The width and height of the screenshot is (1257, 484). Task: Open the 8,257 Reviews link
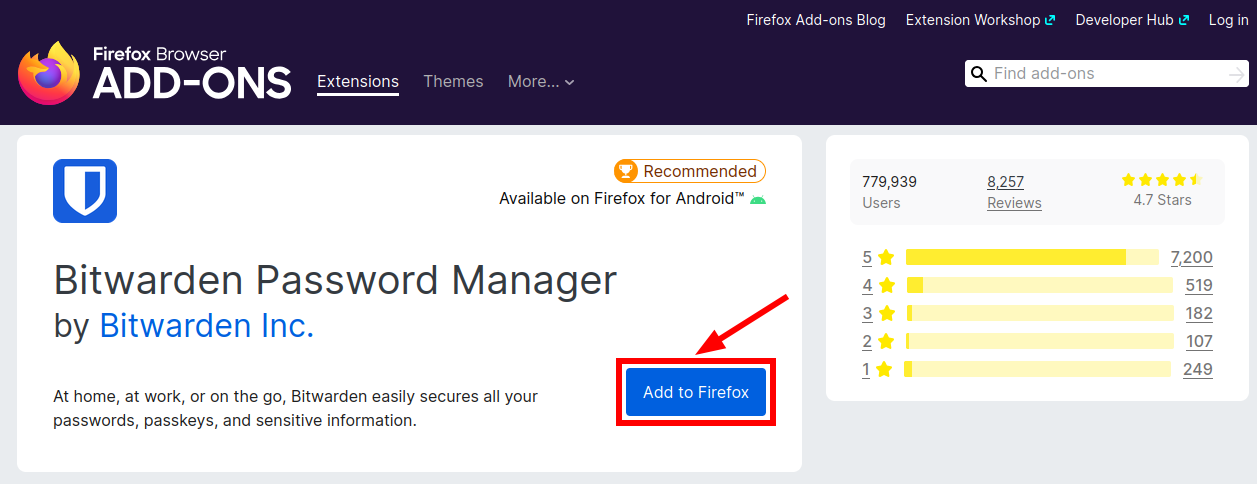click(1014, 192)
